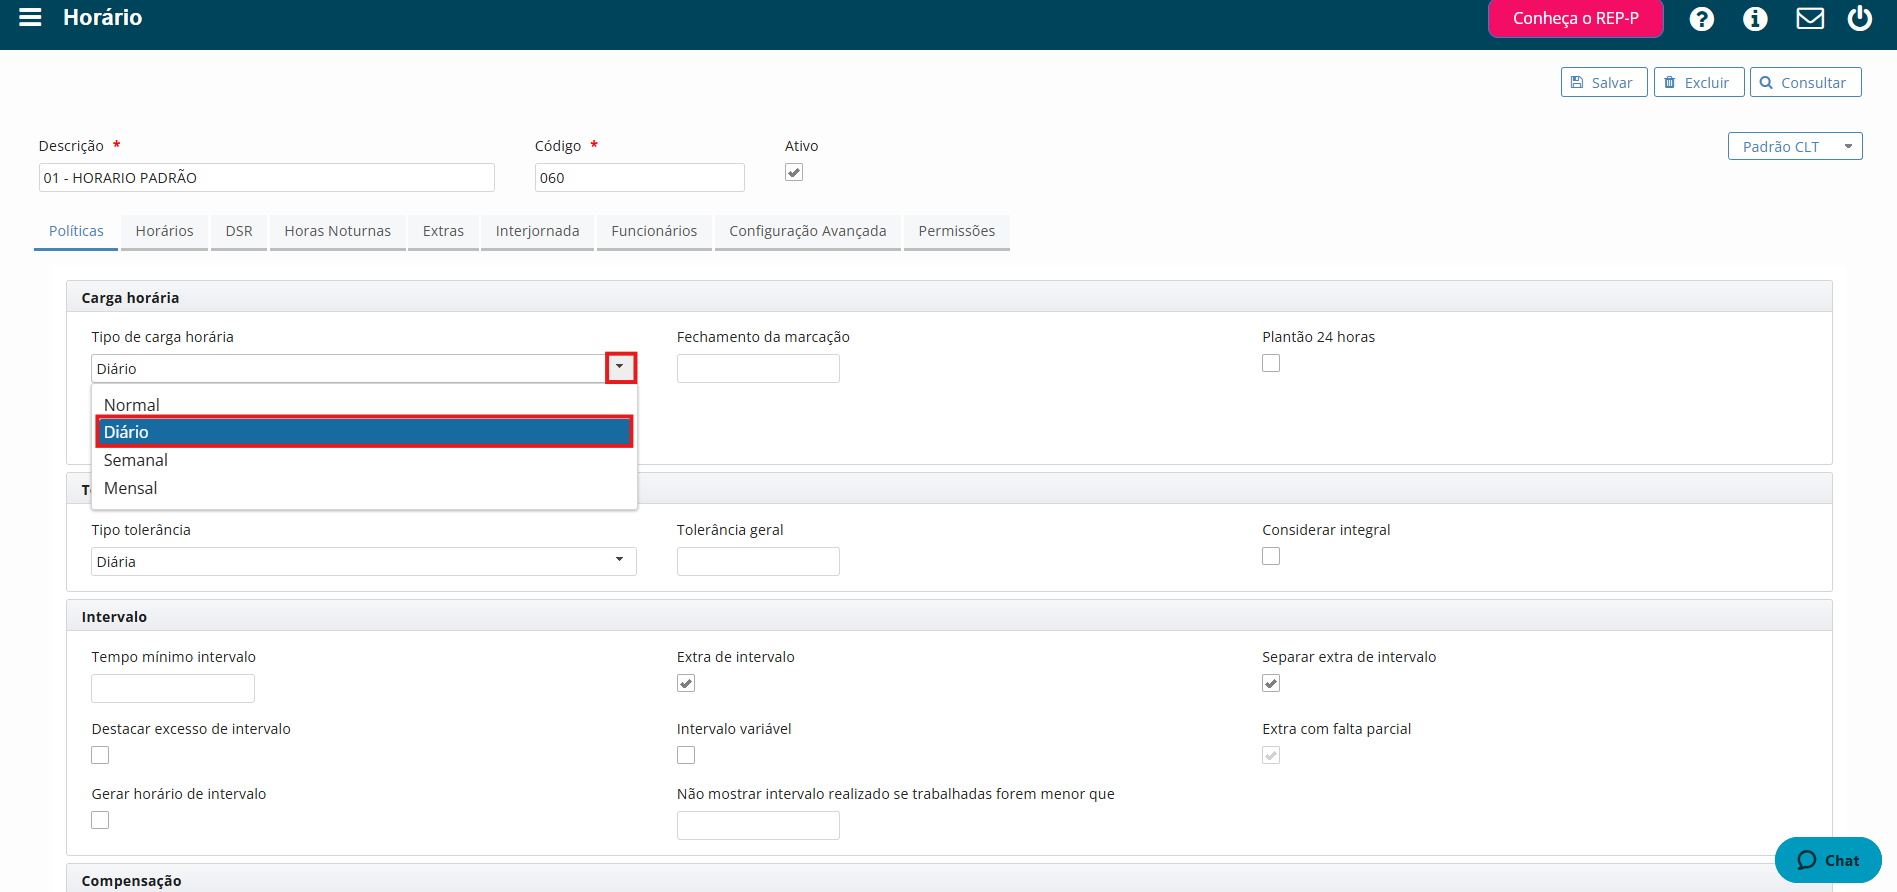The height and width of the screenshot is (892, 1897).
Task: Enable the Plantão 24 horas checkbox
Action: (x=1271, y=363)
